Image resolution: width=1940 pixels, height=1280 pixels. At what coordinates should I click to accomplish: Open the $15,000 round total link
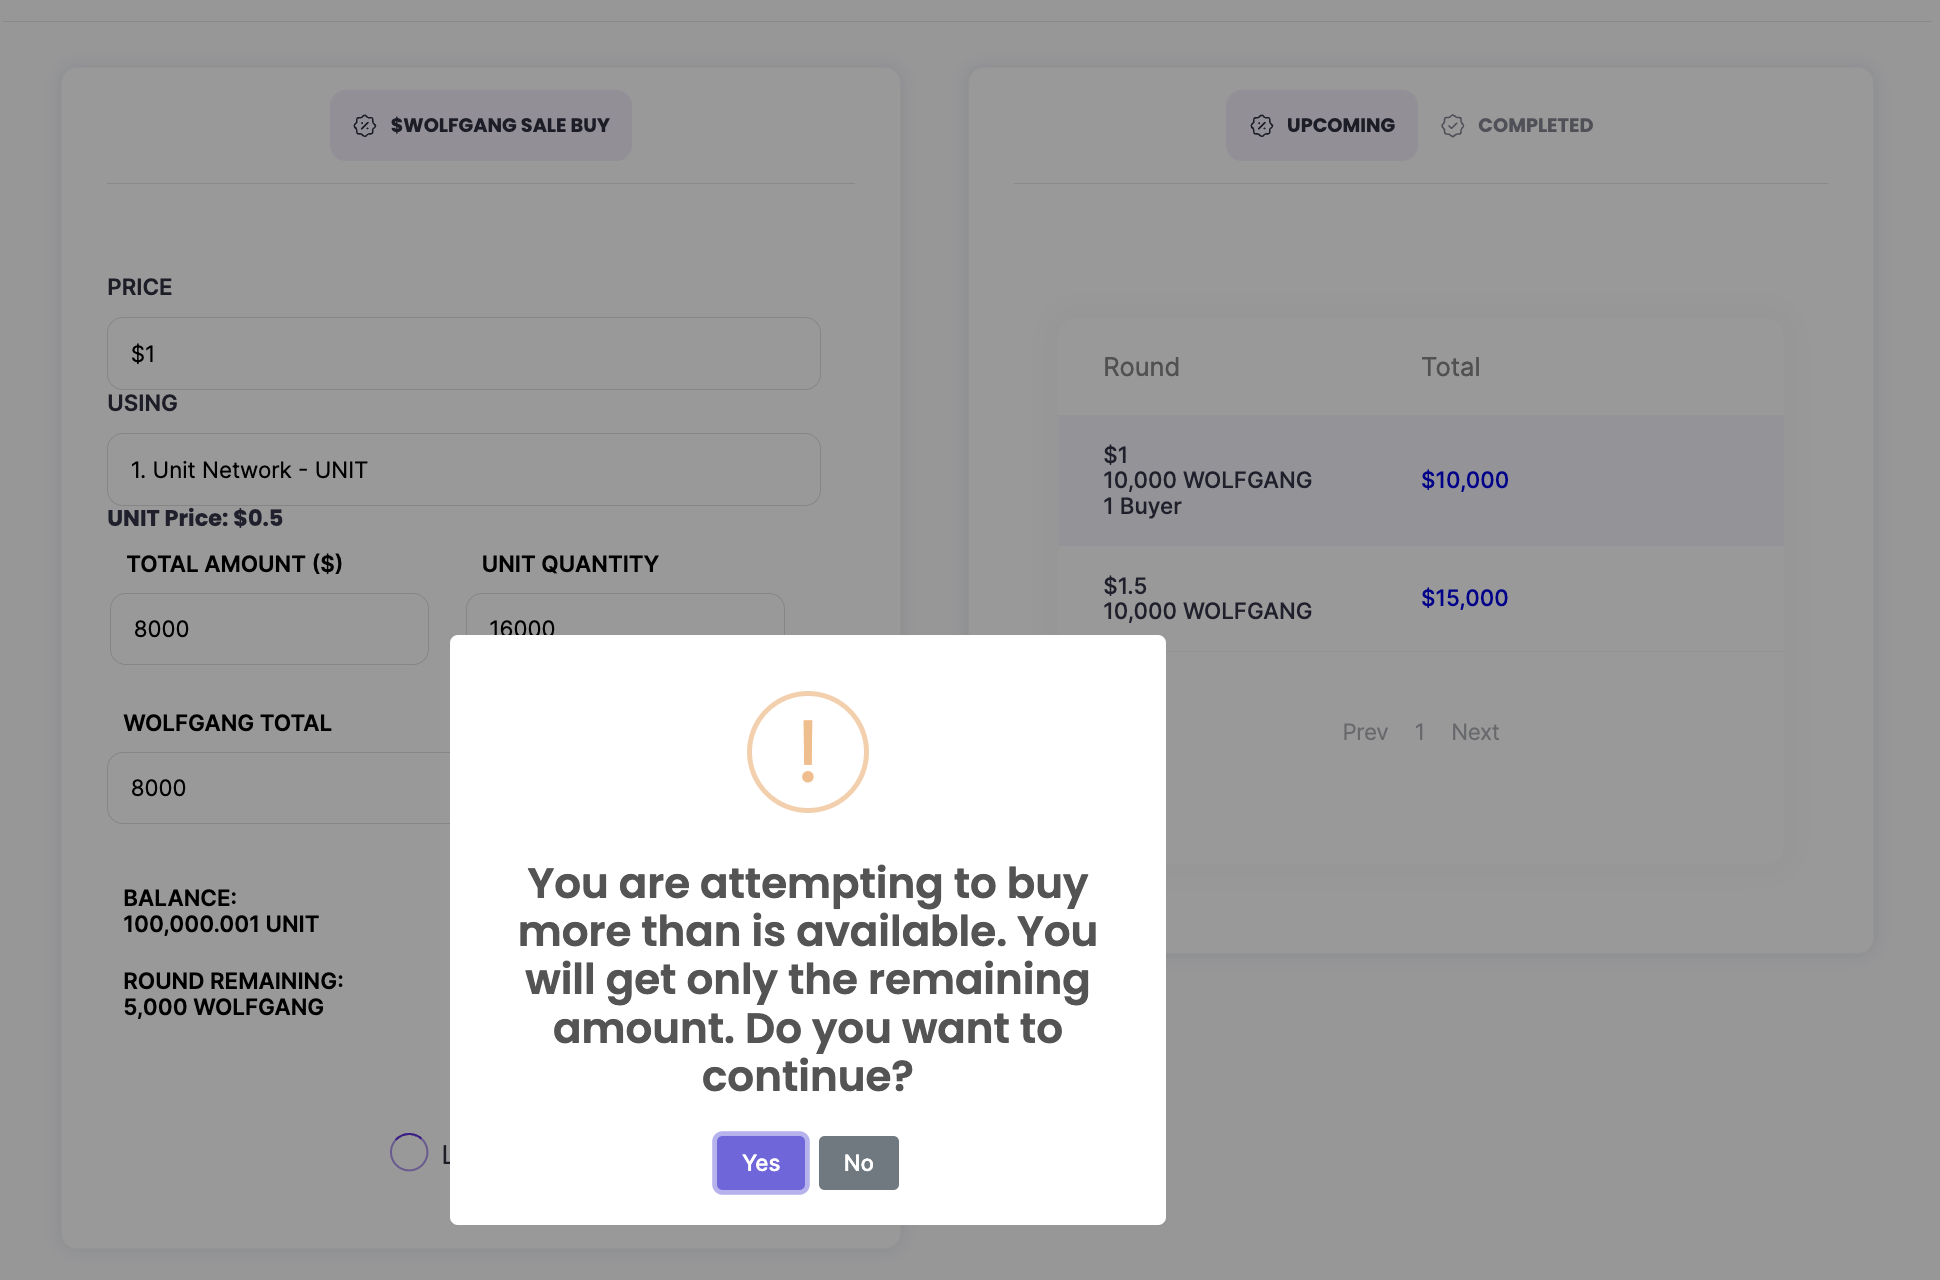coord(1464,598)
